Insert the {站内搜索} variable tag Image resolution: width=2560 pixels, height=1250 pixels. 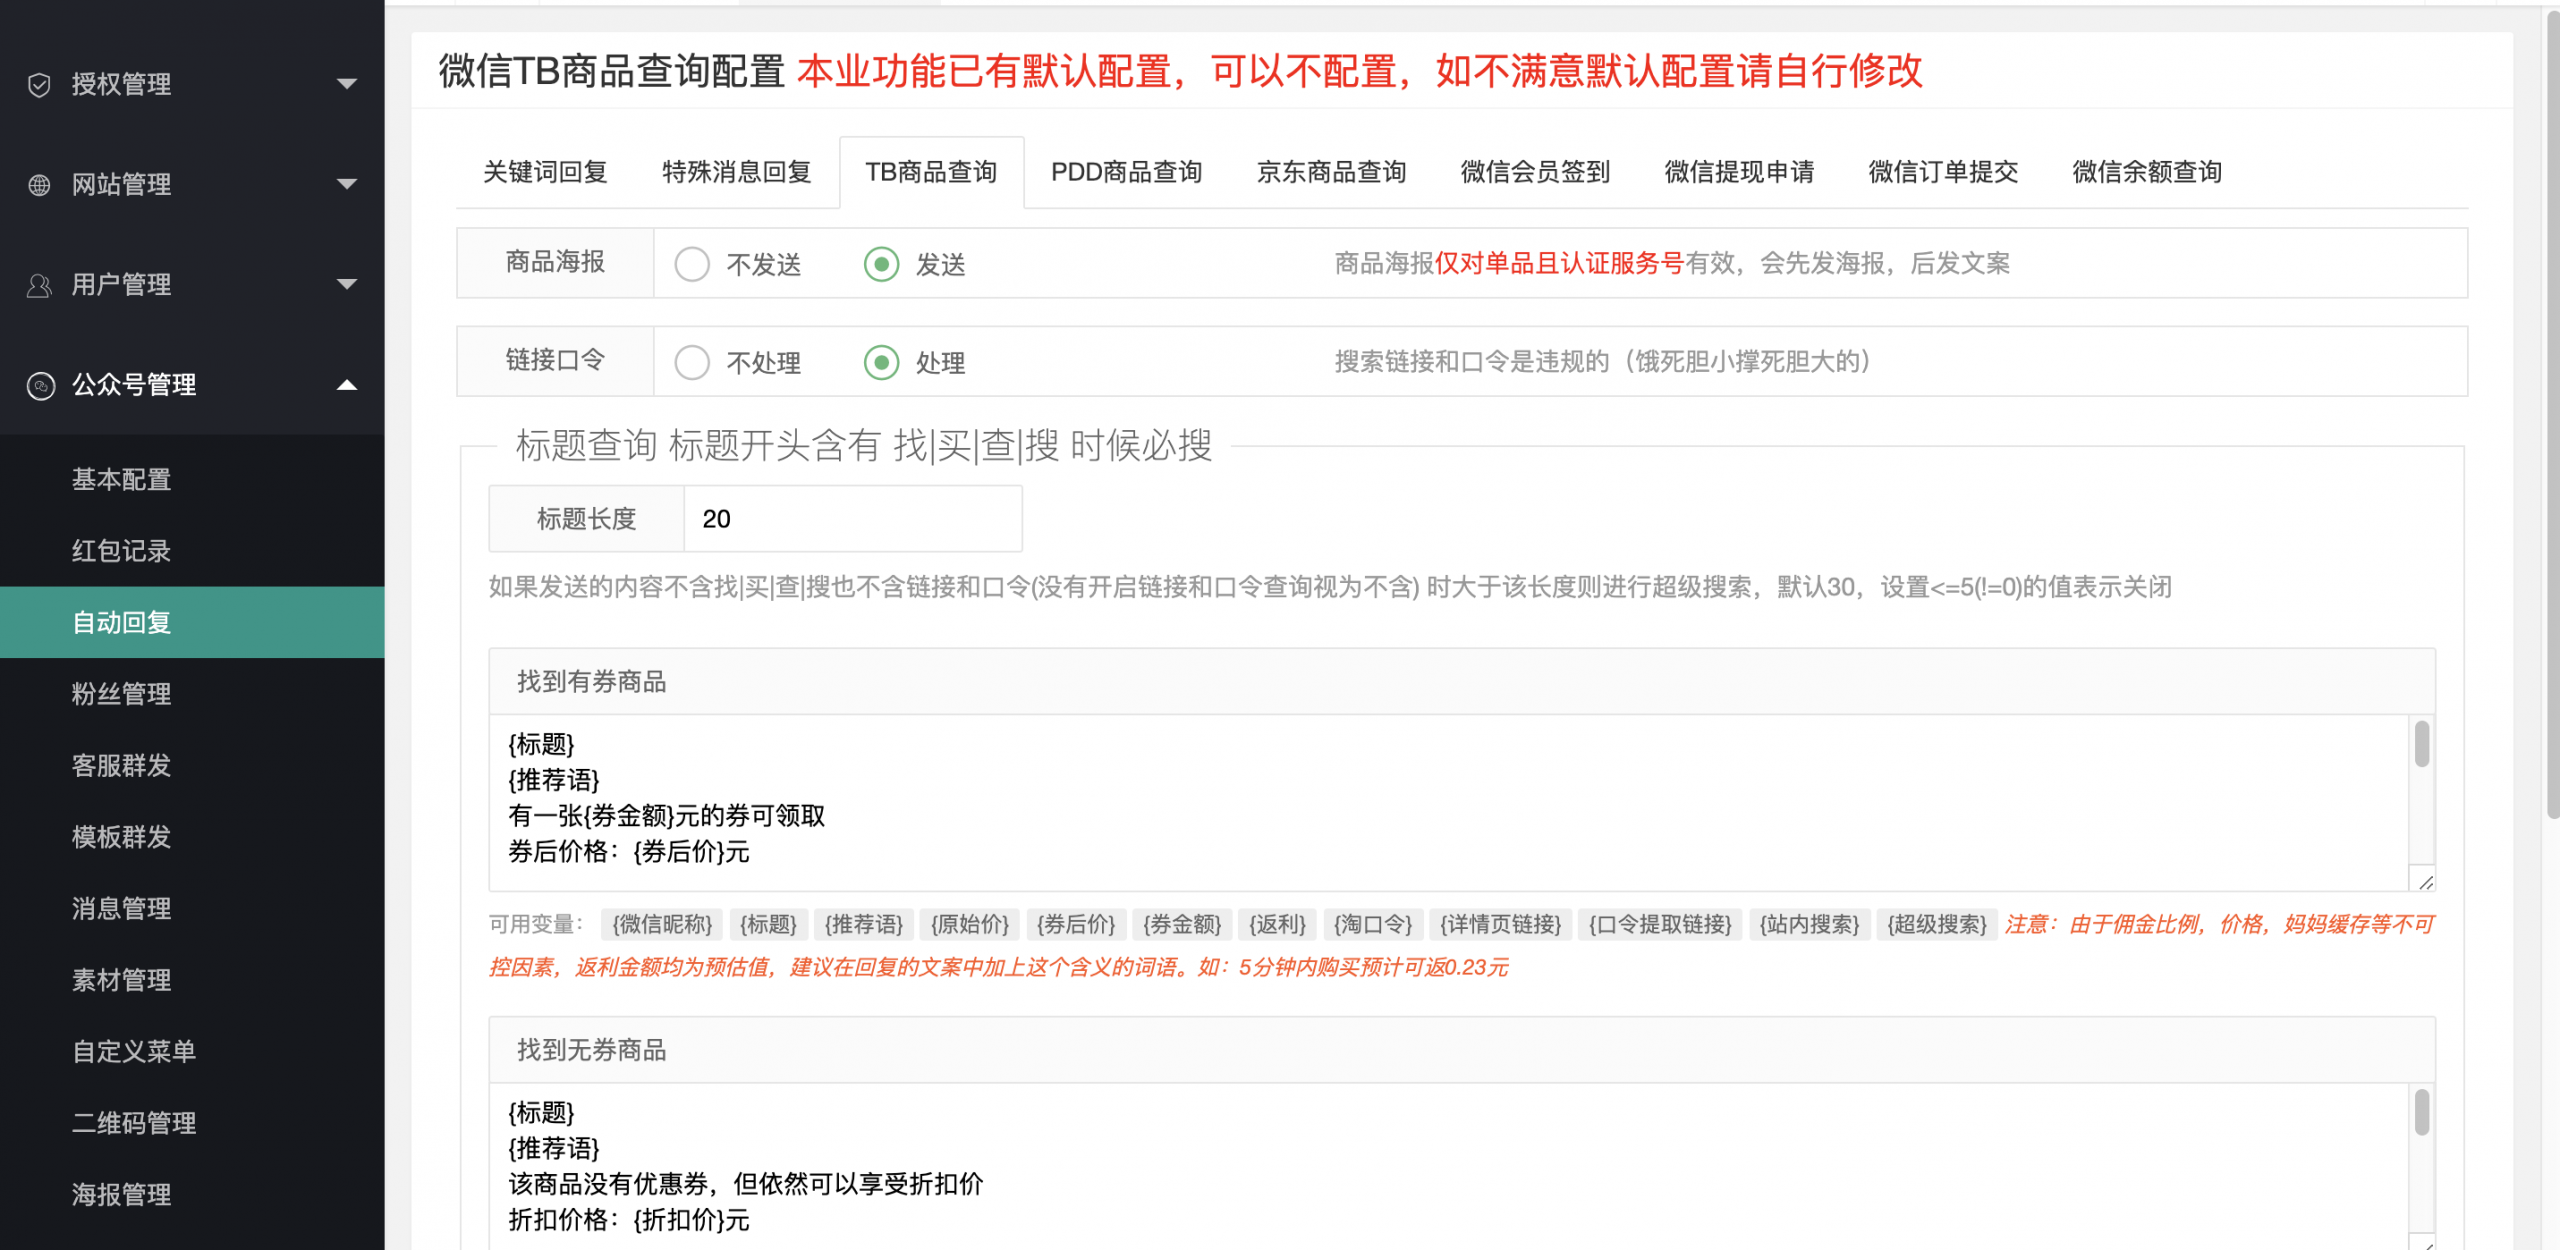1809,924
